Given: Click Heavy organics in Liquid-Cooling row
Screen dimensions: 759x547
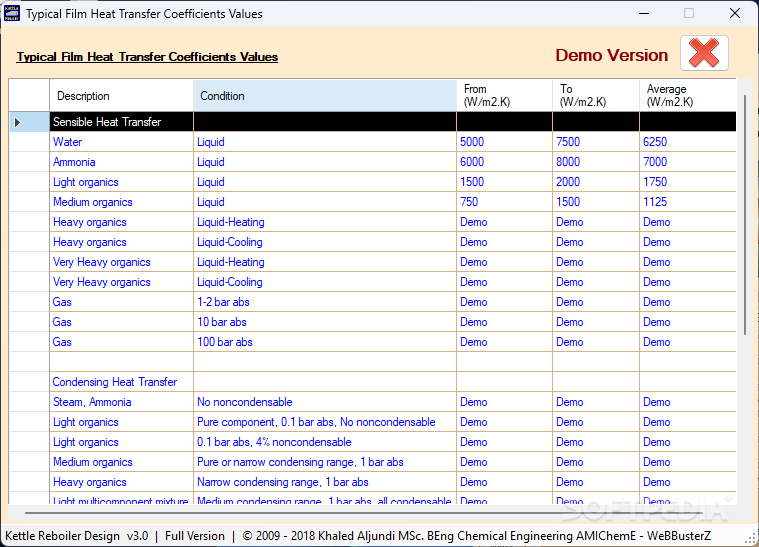Looking at the screenshot, I should (121, 242).
